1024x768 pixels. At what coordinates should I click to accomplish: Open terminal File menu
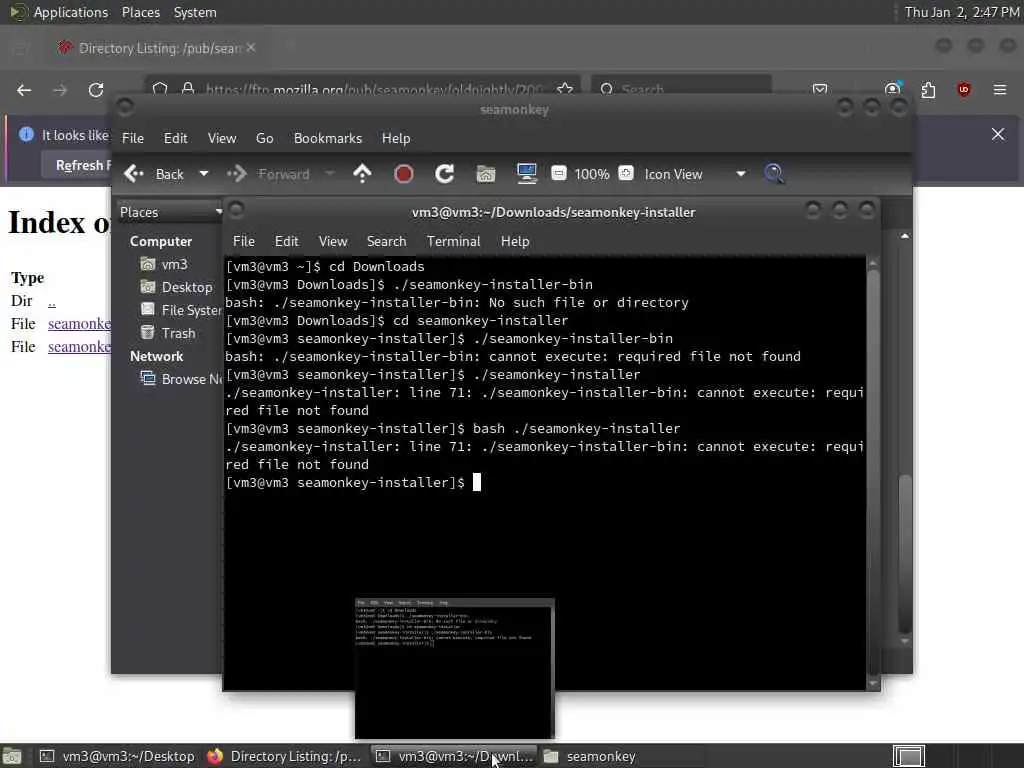[x=244, y=242]
